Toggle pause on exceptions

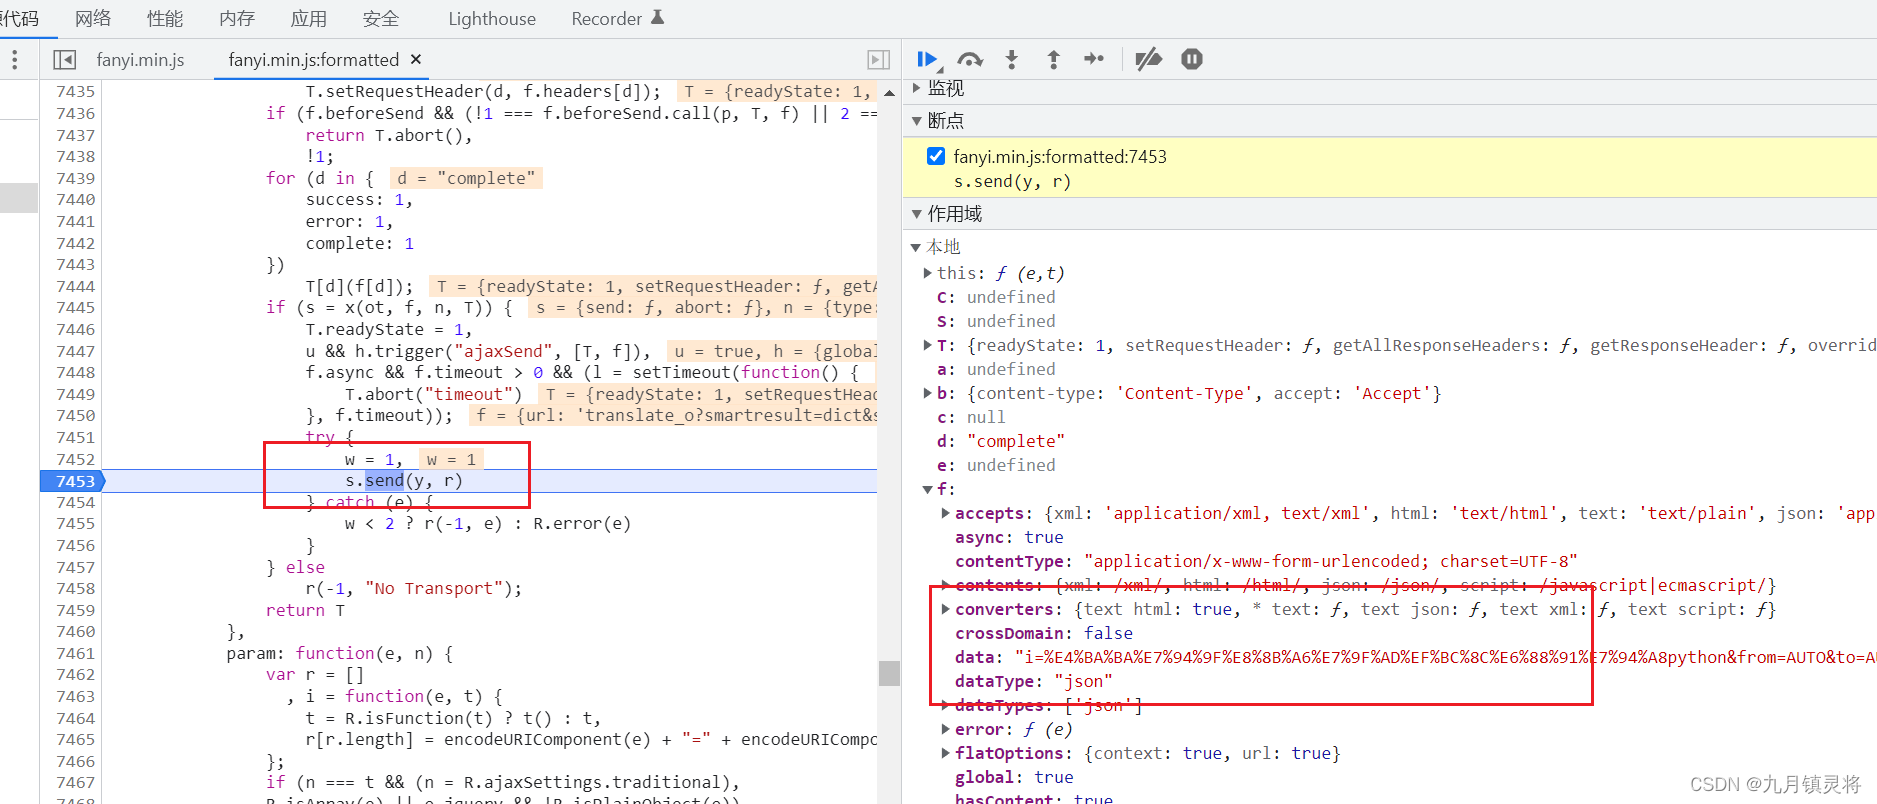click(x=1192, y=59)
